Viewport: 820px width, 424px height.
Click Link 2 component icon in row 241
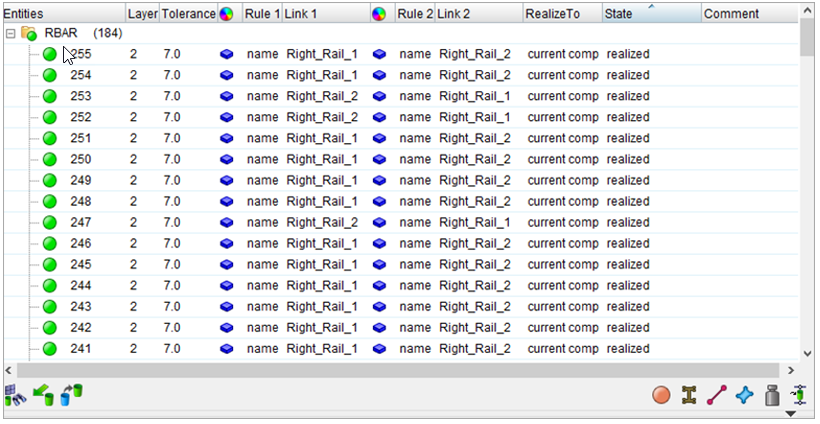(x=379, y=349)
